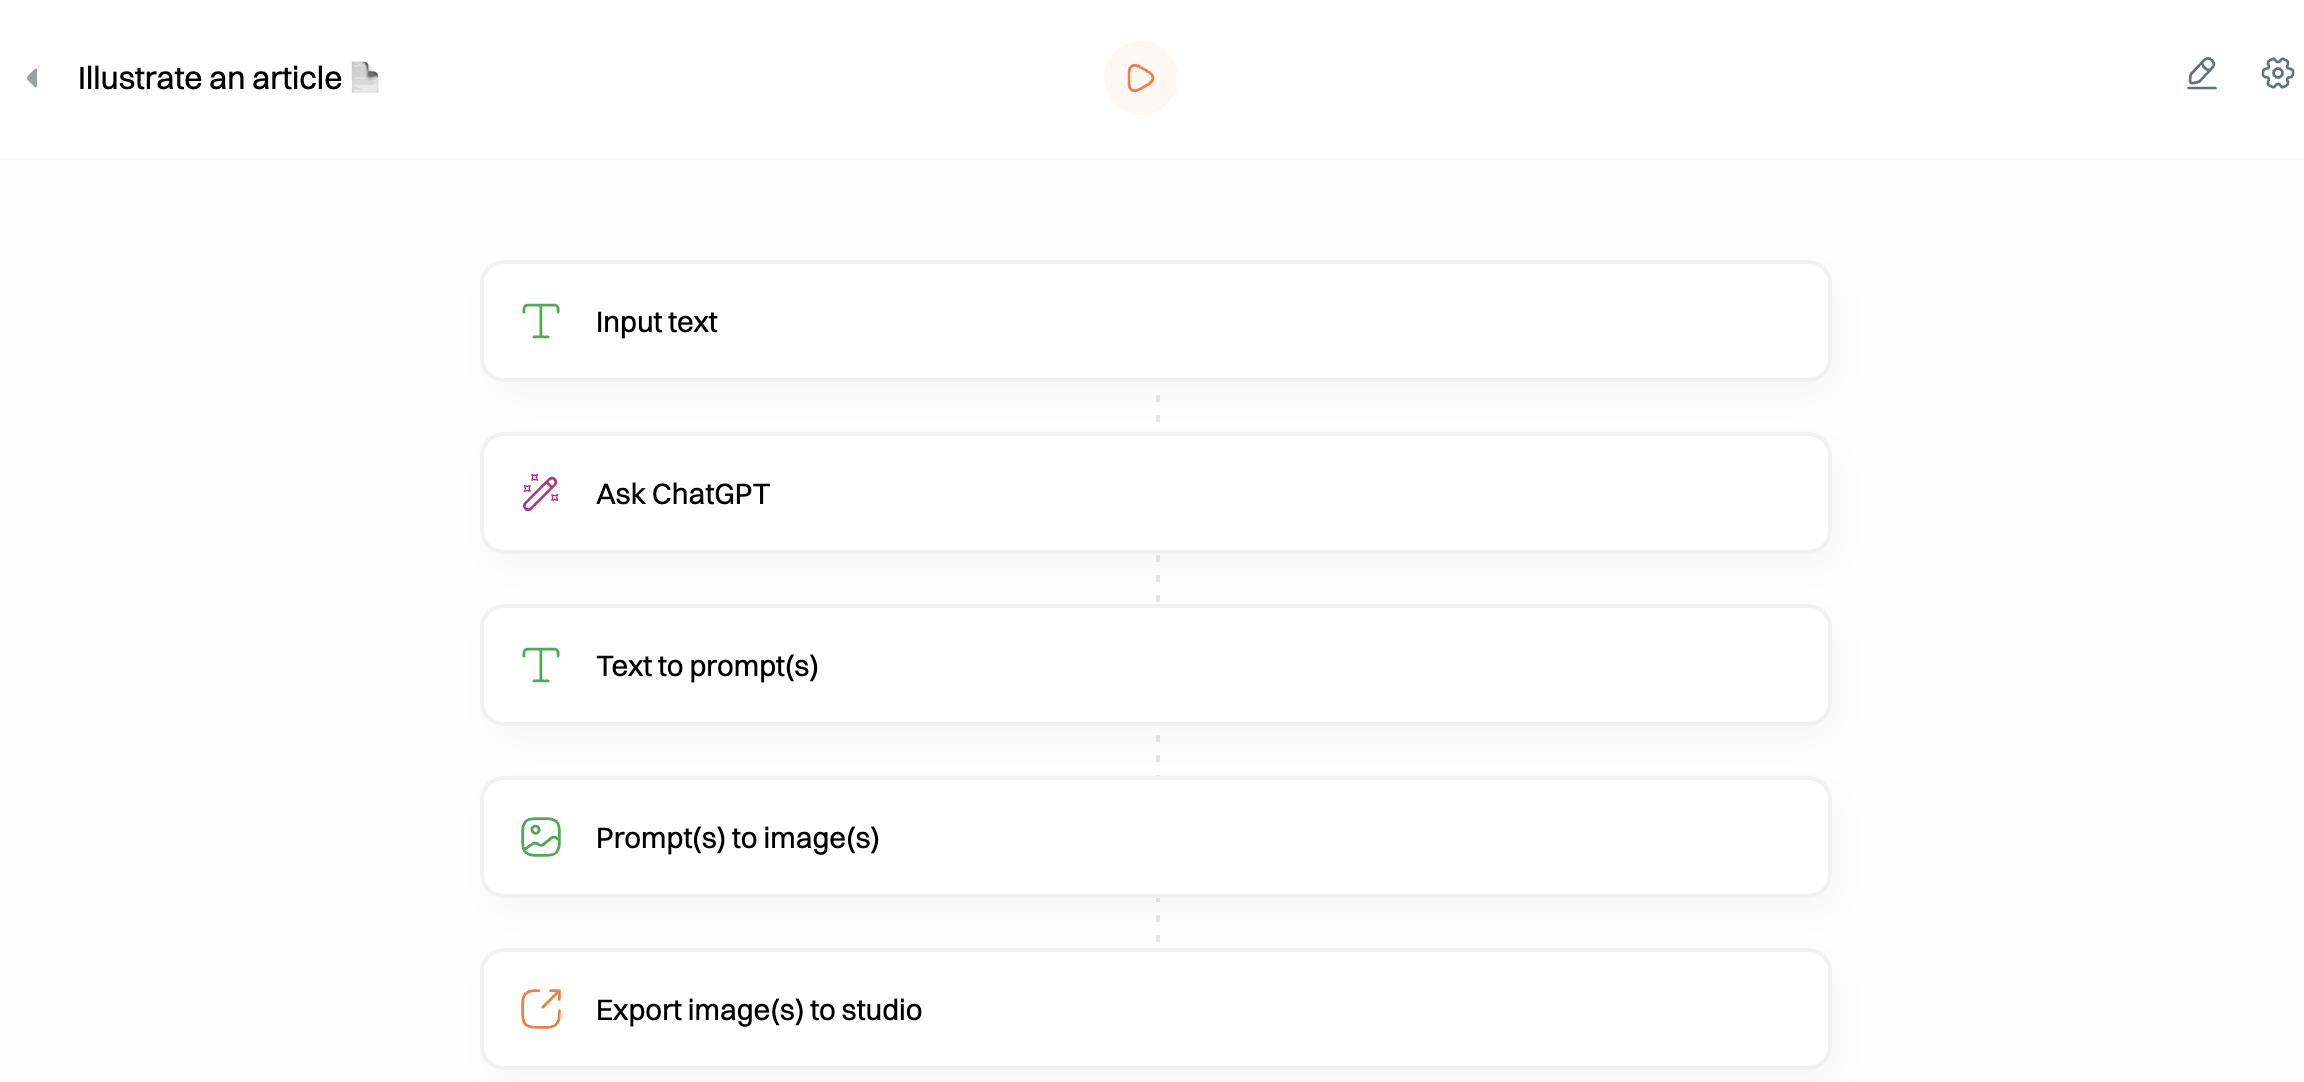Image resolution: width=2304 pixels, height=1082 pixels.
Task: Expand the Ask ChatGPT step
Action: [1156, 493]
